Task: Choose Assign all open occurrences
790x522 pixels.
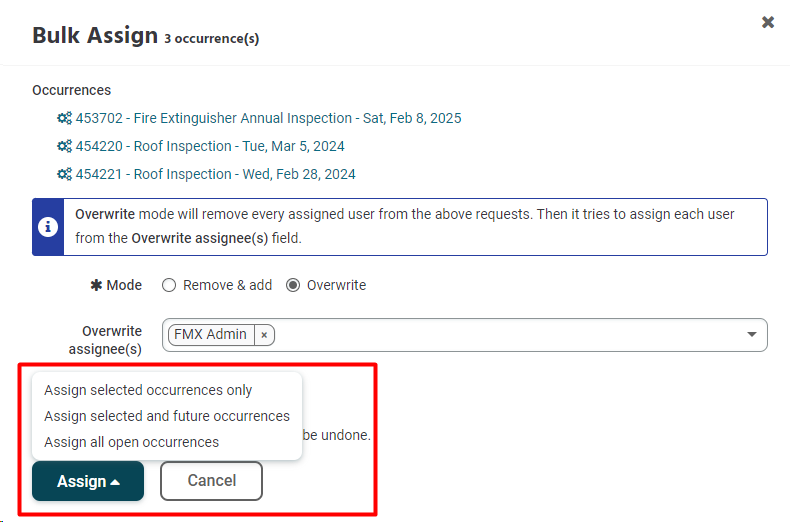Action: tap(131, 442)
